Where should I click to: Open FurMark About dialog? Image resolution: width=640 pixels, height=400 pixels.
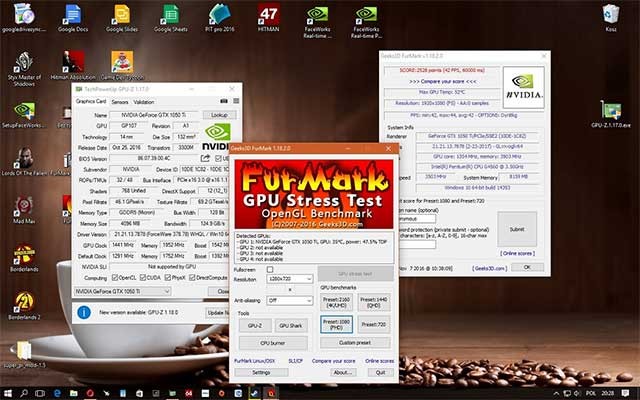pos(343,373)
